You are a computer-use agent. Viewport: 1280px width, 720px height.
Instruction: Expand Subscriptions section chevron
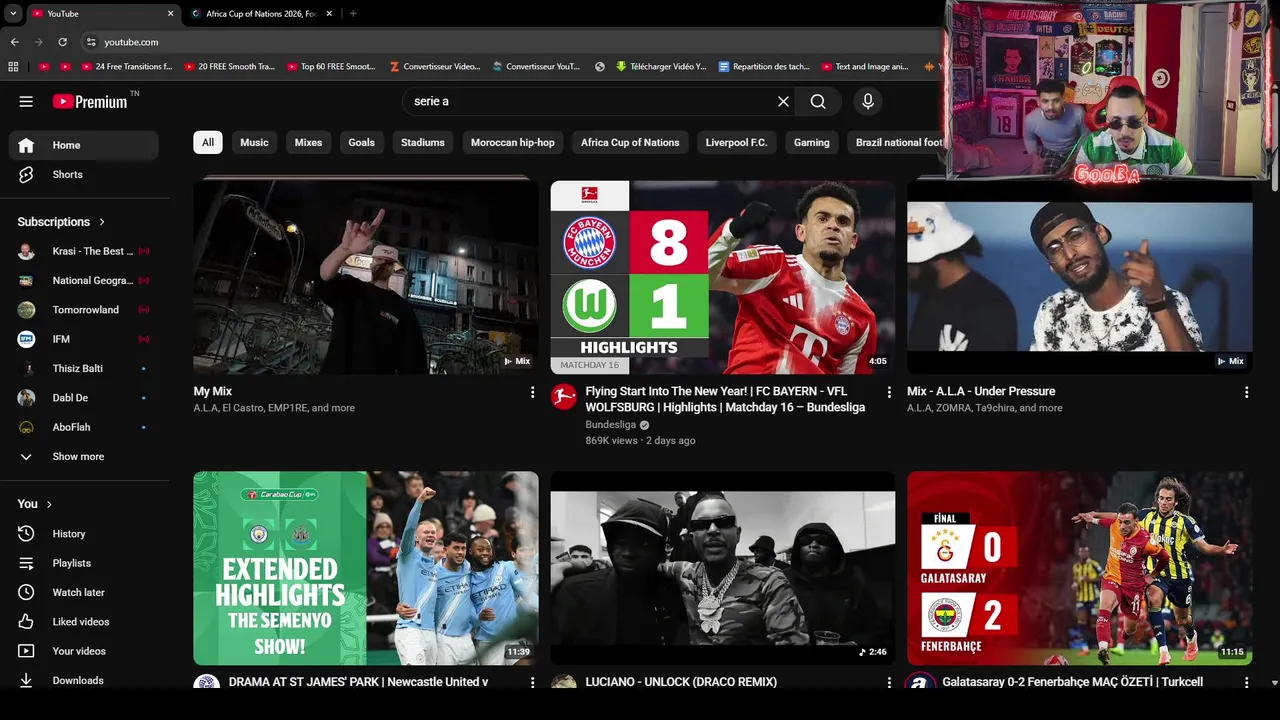102,222
